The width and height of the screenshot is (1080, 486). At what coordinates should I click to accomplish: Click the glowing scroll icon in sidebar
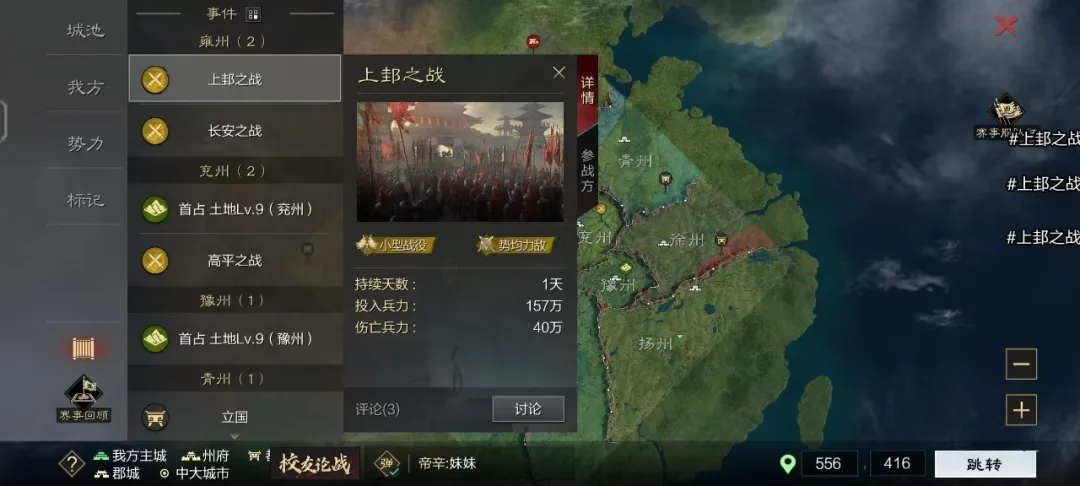(83, 348)
